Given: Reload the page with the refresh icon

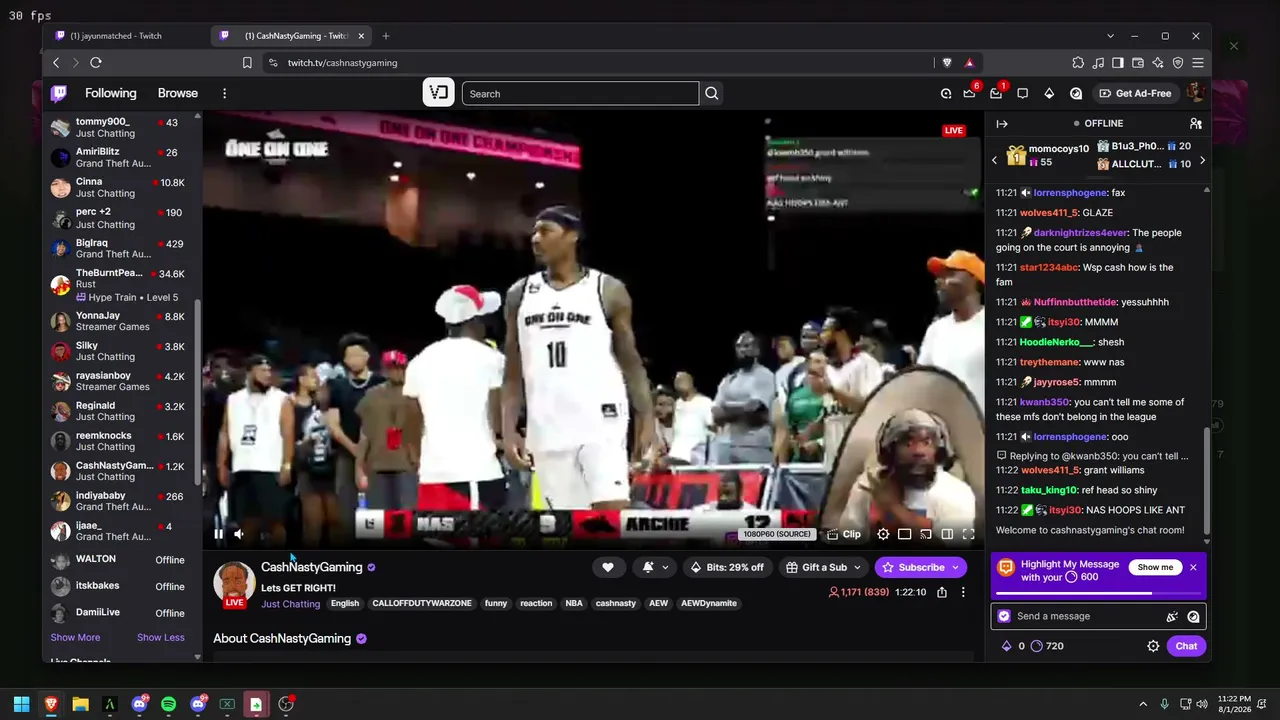Looking at the screenshot, I should pos(96,62).
